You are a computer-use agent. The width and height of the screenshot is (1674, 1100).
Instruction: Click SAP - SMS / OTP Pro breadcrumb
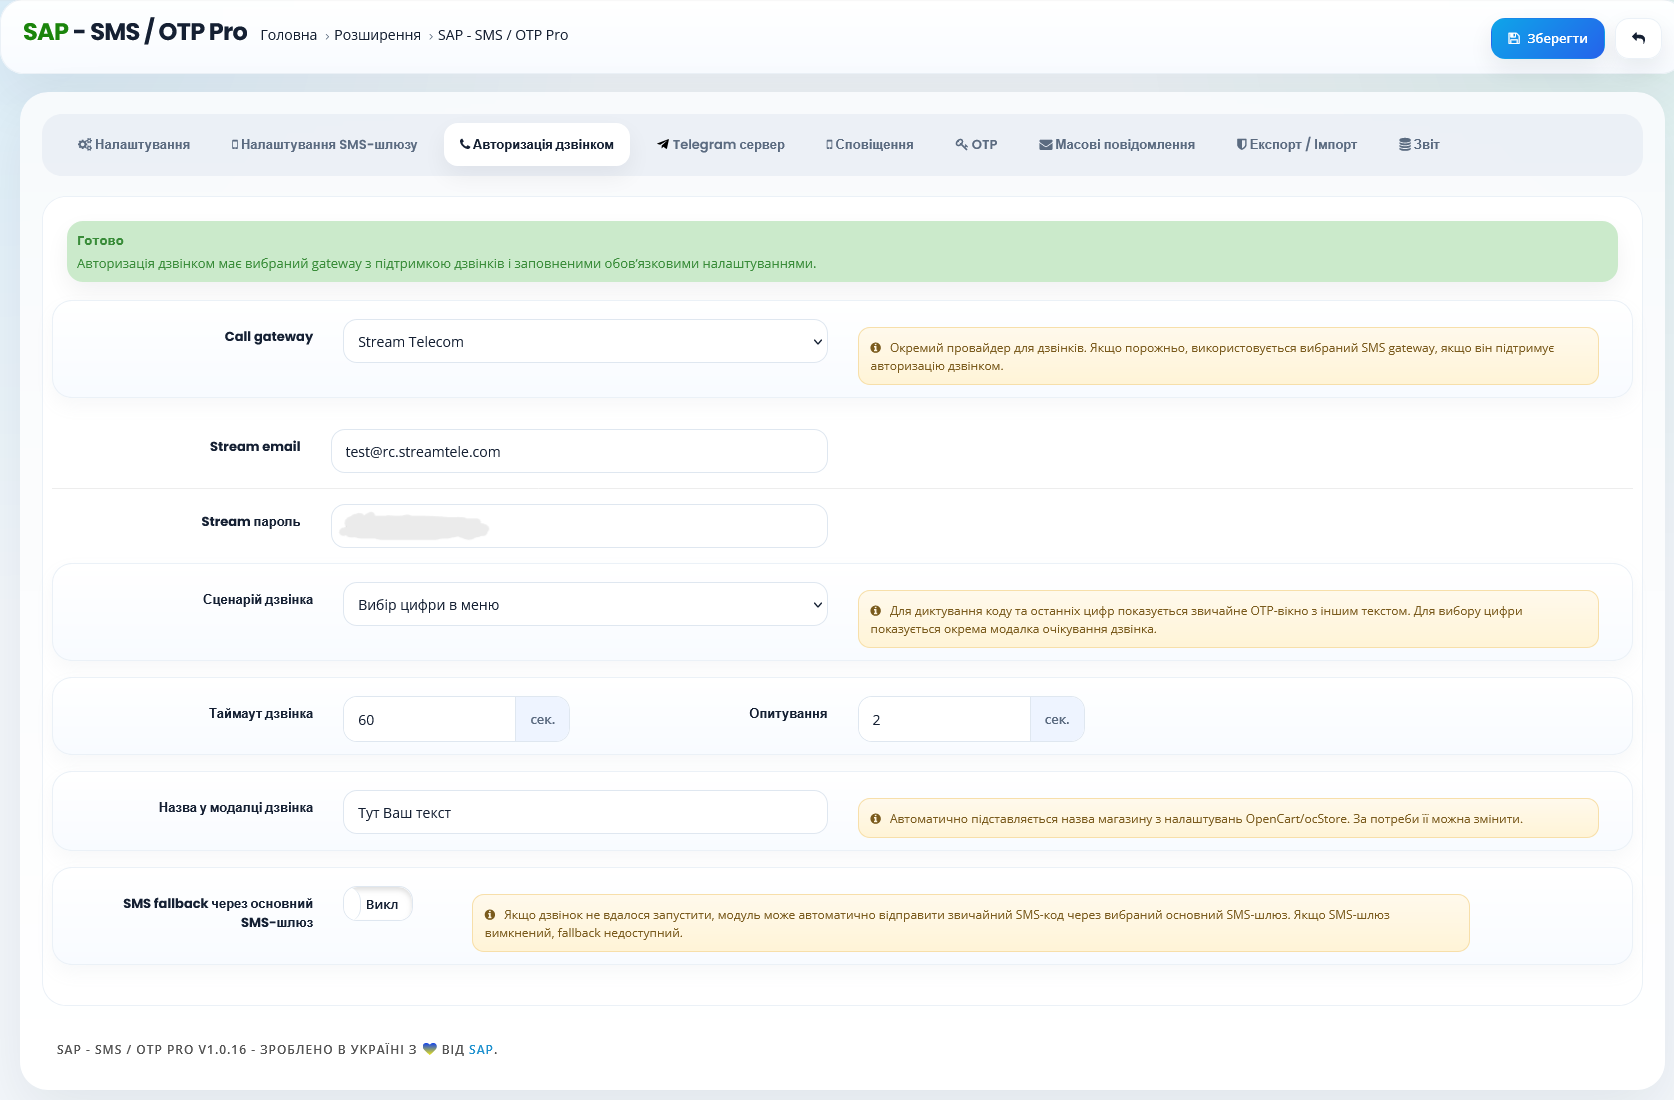point(503,35)
